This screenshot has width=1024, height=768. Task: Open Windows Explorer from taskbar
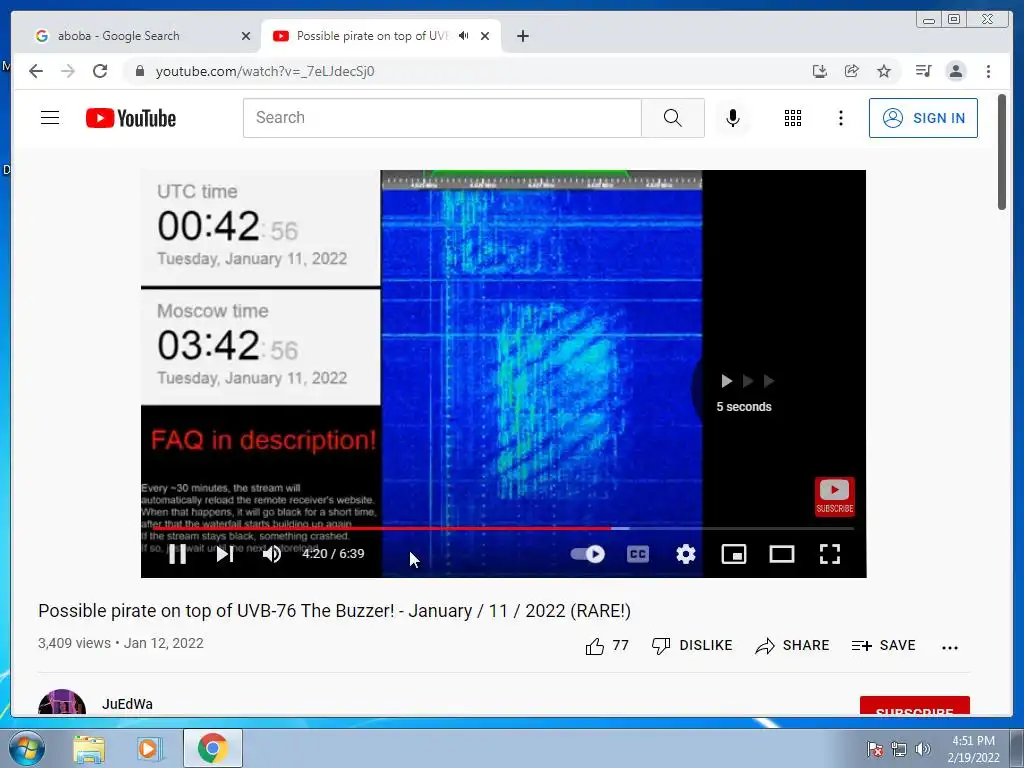(x=89, y=749)
